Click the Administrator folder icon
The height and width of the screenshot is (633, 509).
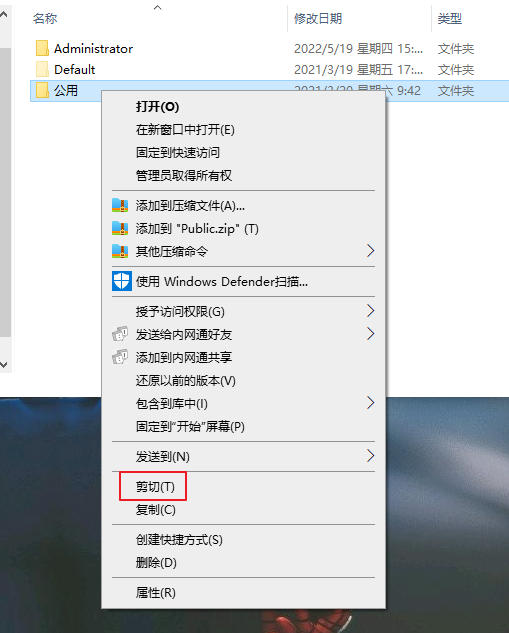coord(42,48)
